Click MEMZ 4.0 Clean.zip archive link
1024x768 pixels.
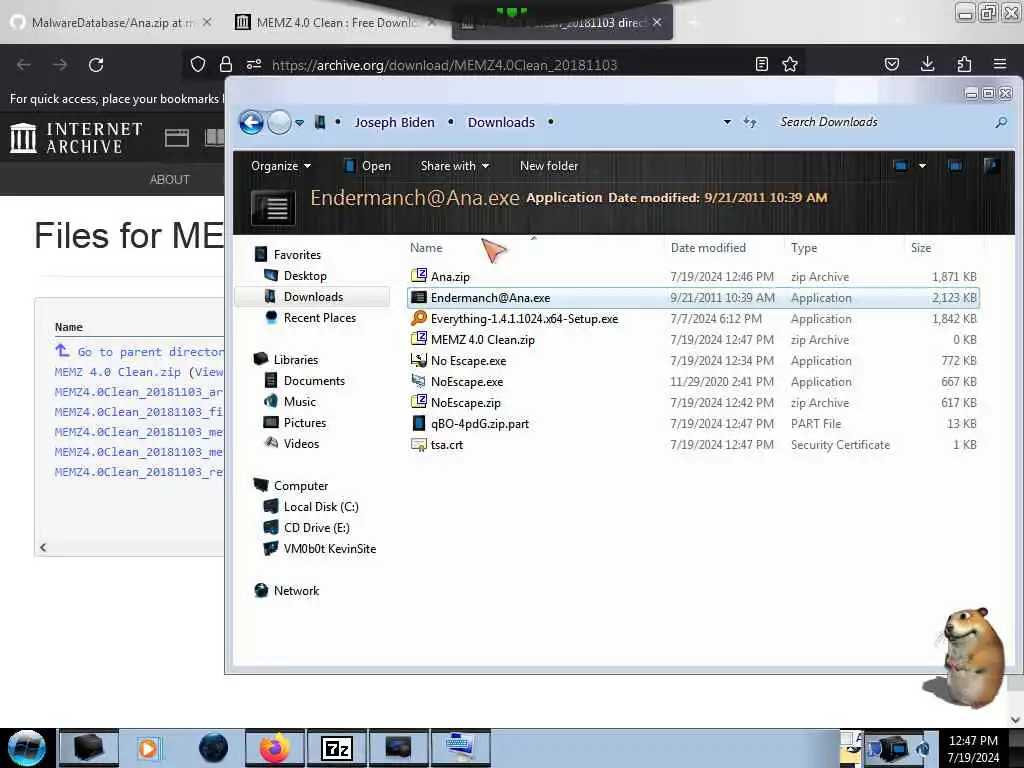click(118, 372)
